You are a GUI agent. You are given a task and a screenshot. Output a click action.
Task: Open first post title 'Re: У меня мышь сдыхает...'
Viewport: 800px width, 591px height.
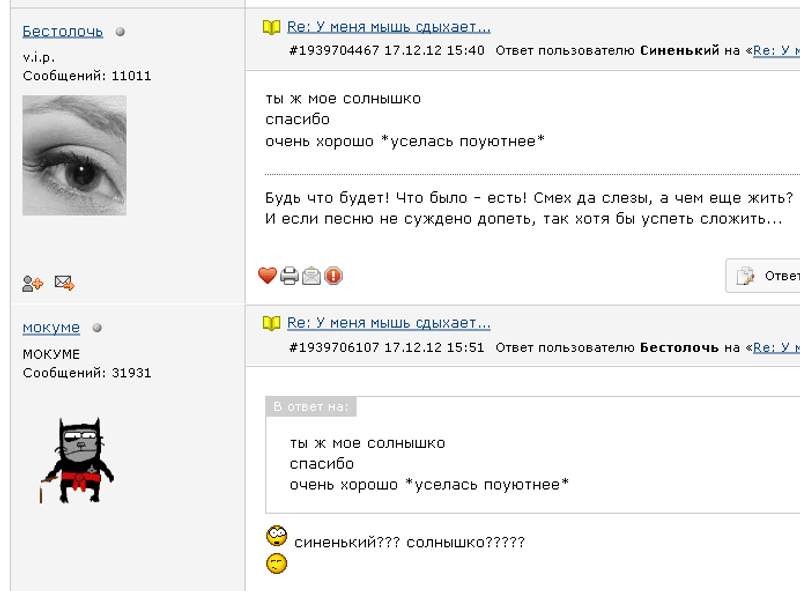coord(388,27)
